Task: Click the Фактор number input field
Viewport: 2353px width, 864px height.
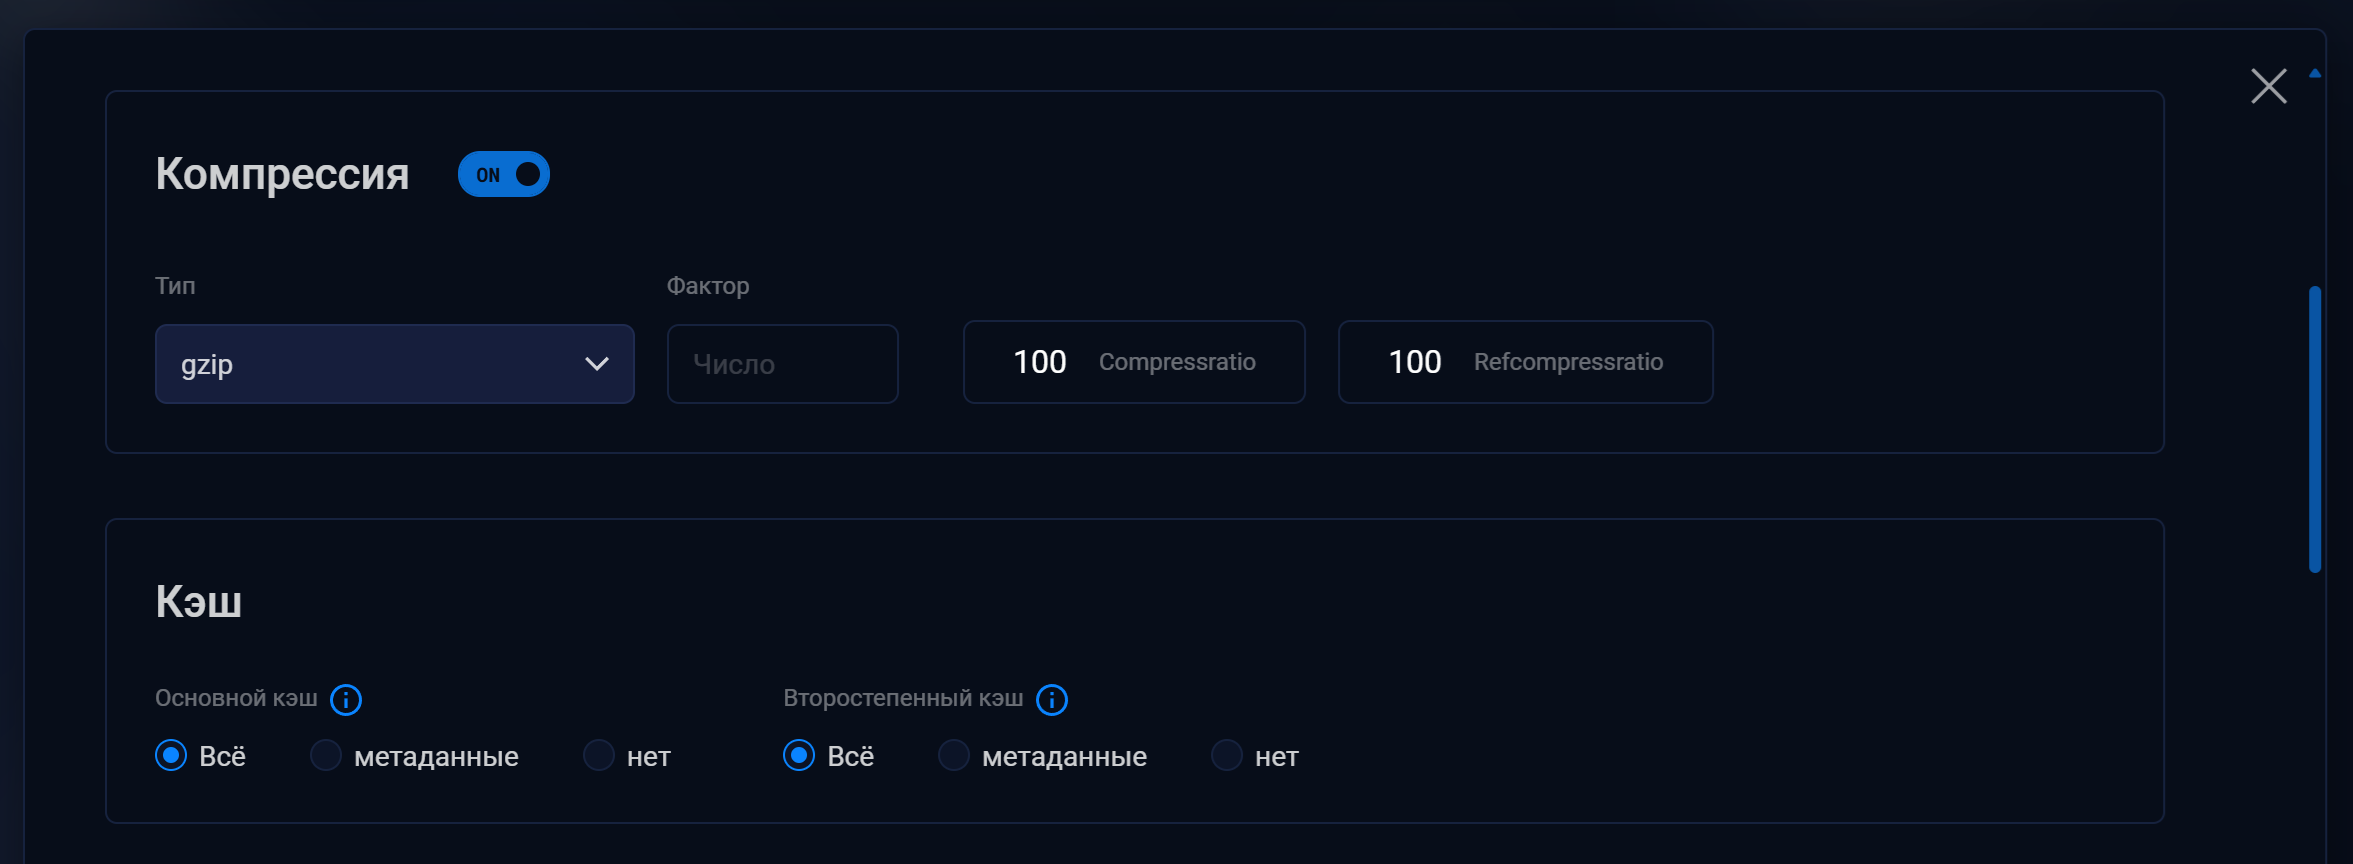Action: pos(783,364)
